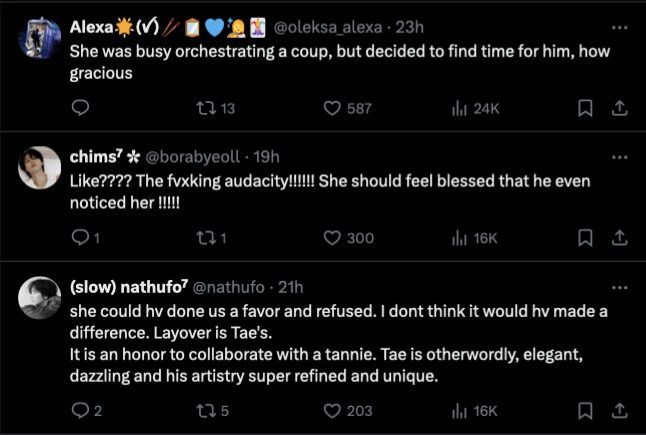Image resolution: width=646 pixels, height=435 pixels.
Task: Click nathufo's profile picture
Action: (x=40, y=296)
